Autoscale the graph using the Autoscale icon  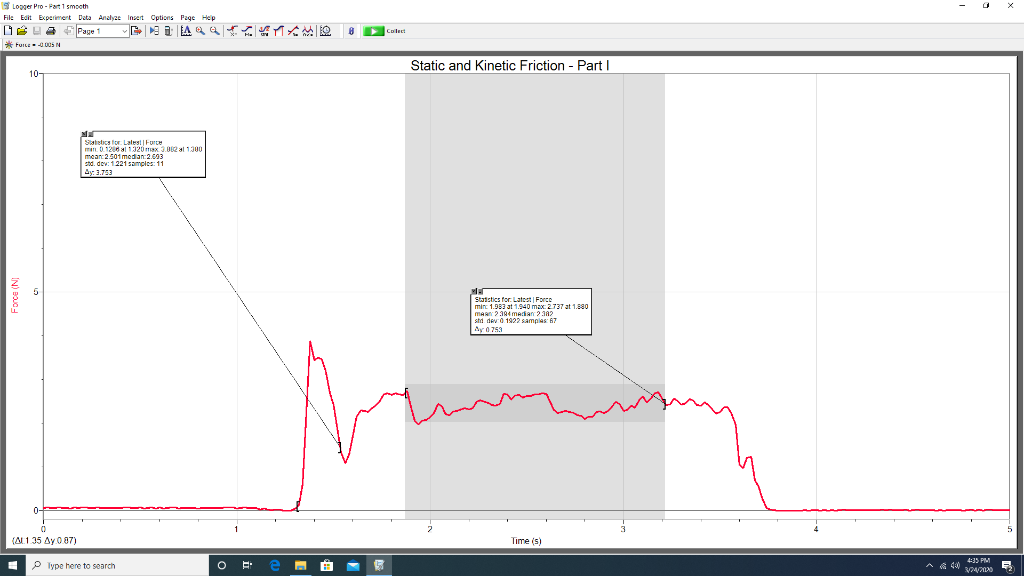pyautogui.click(x=186, y=30)
